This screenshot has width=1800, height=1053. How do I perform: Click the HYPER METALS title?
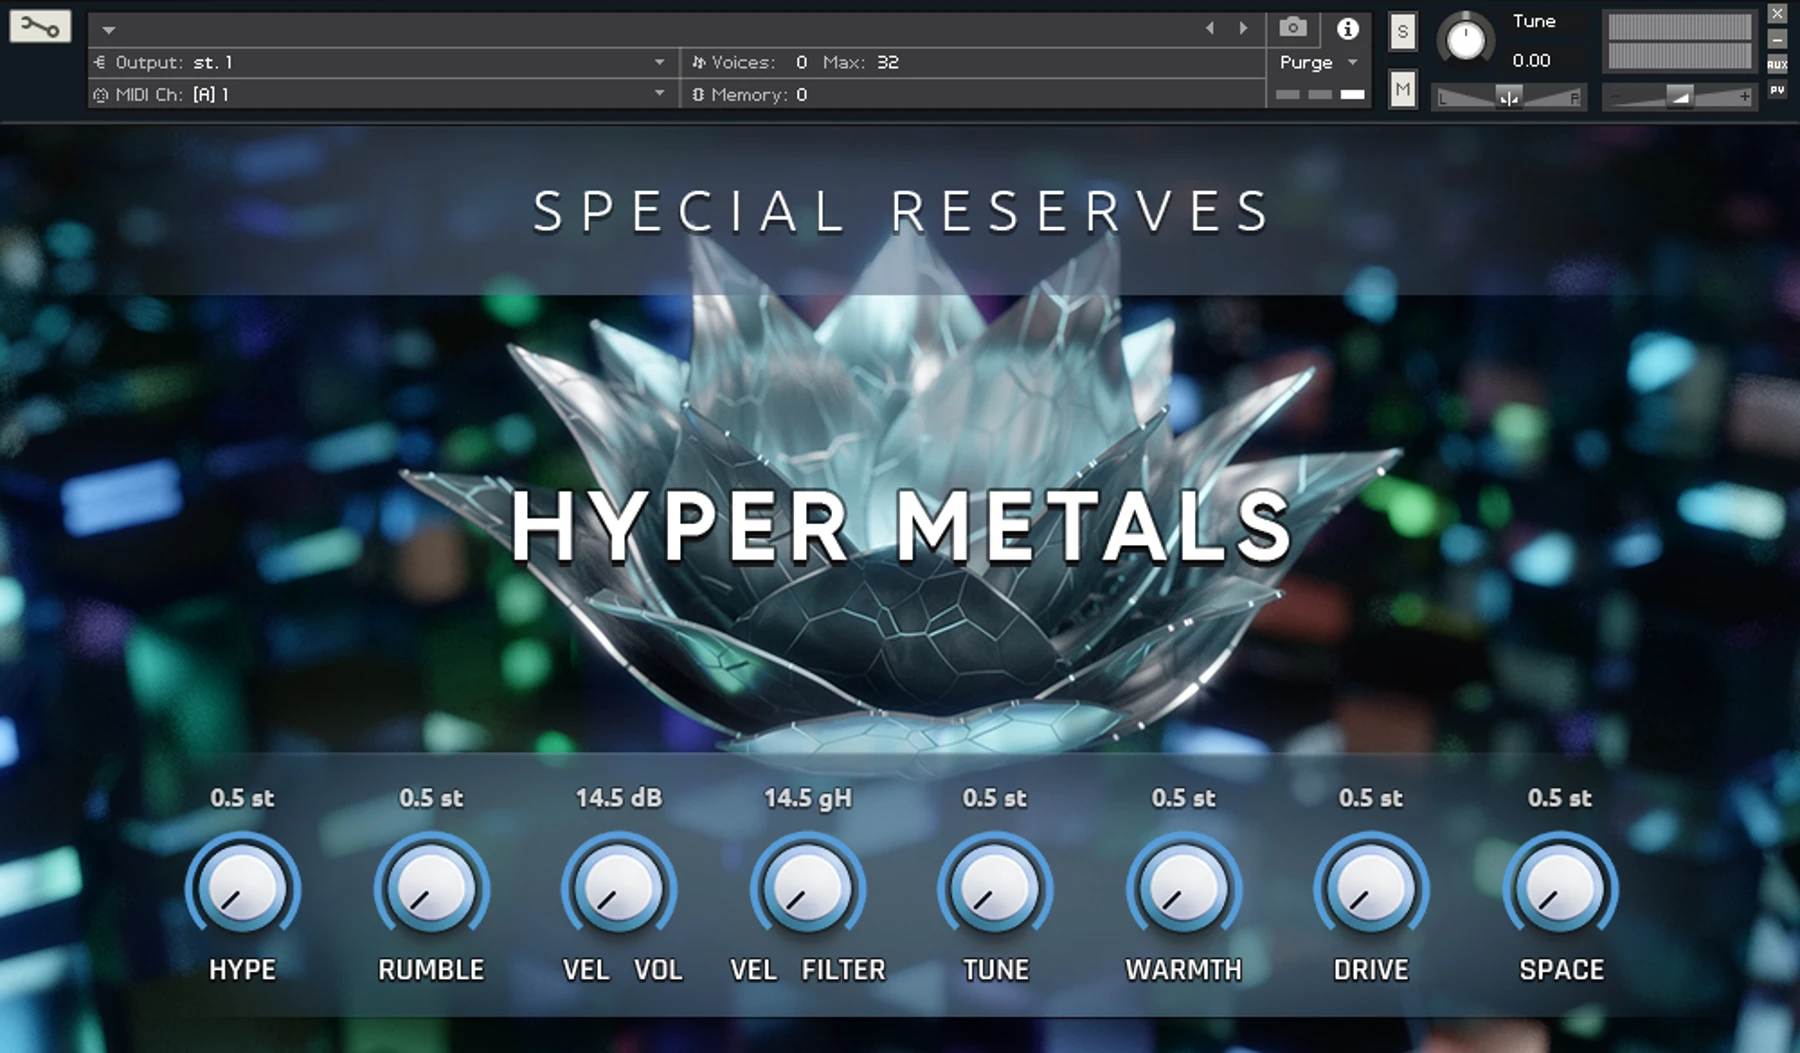pyautogui.click(x=902, y=526)
